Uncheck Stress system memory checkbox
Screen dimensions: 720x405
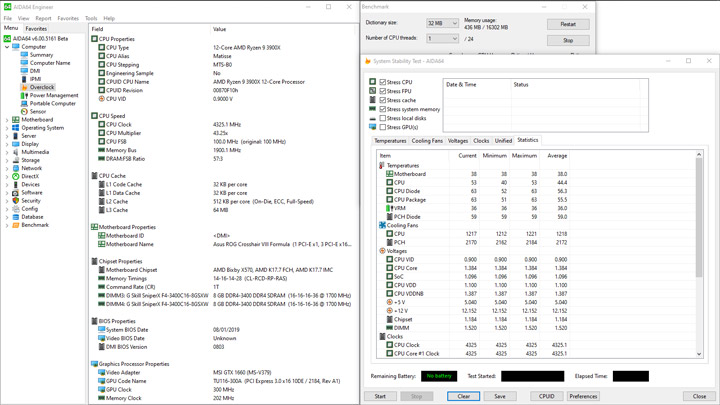coord(382,109)
